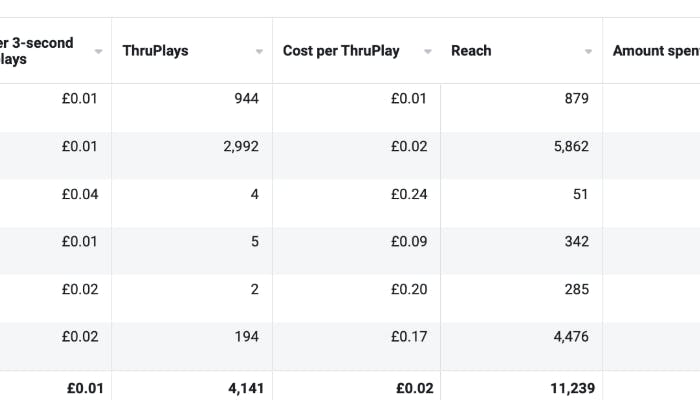700x400 pixels.
Task: Select the £0.20 Cost per ThruPlay cell
Action: (409, 289)
